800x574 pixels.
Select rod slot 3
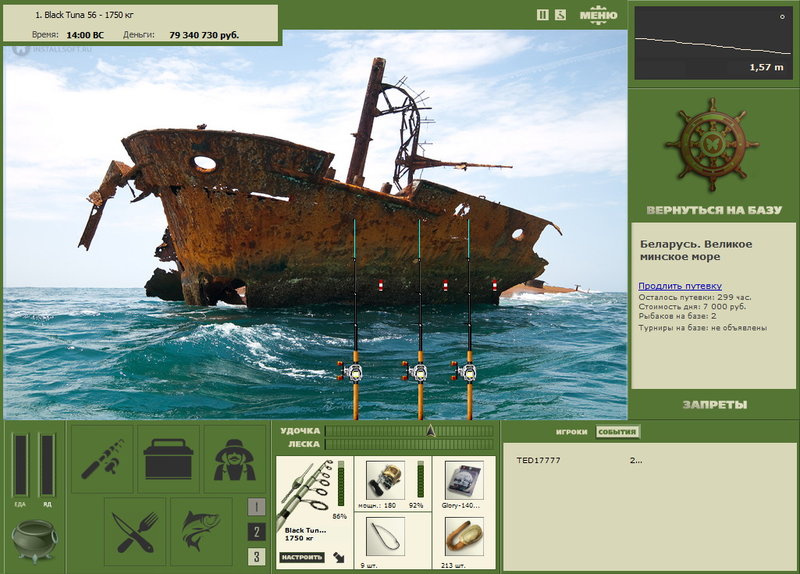coord(257,557)
